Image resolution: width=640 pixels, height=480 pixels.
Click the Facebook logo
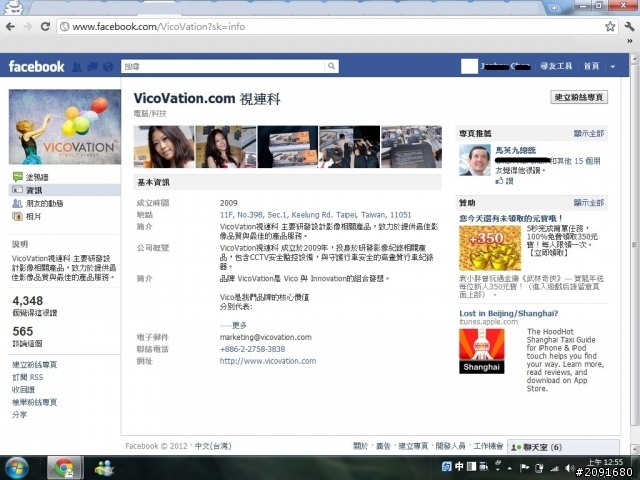coord(36,66)
